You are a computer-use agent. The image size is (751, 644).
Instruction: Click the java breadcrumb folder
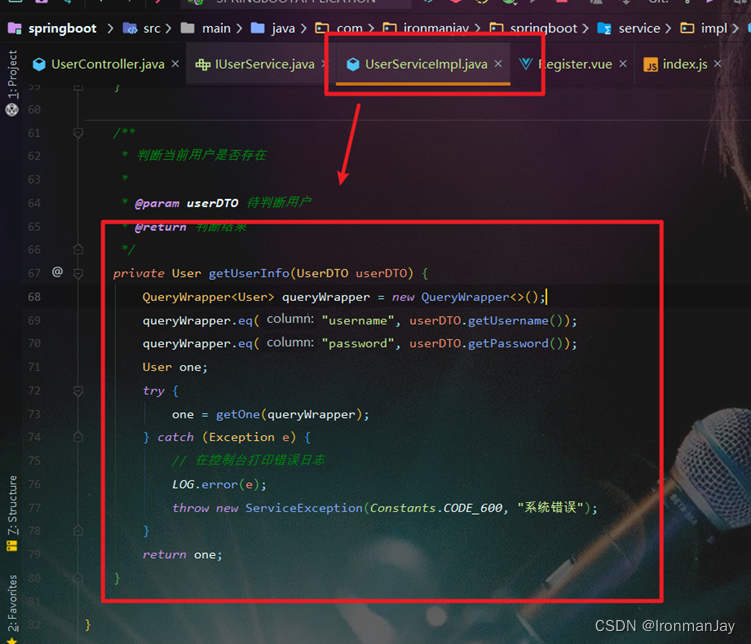point(283,29)
